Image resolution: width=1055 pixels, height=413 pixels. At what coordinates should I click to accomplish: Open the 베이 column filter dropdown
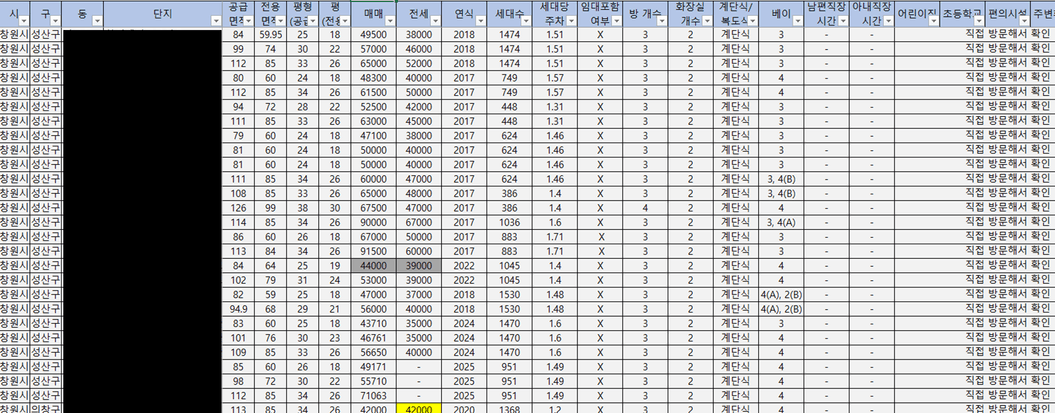pos(797,22)
